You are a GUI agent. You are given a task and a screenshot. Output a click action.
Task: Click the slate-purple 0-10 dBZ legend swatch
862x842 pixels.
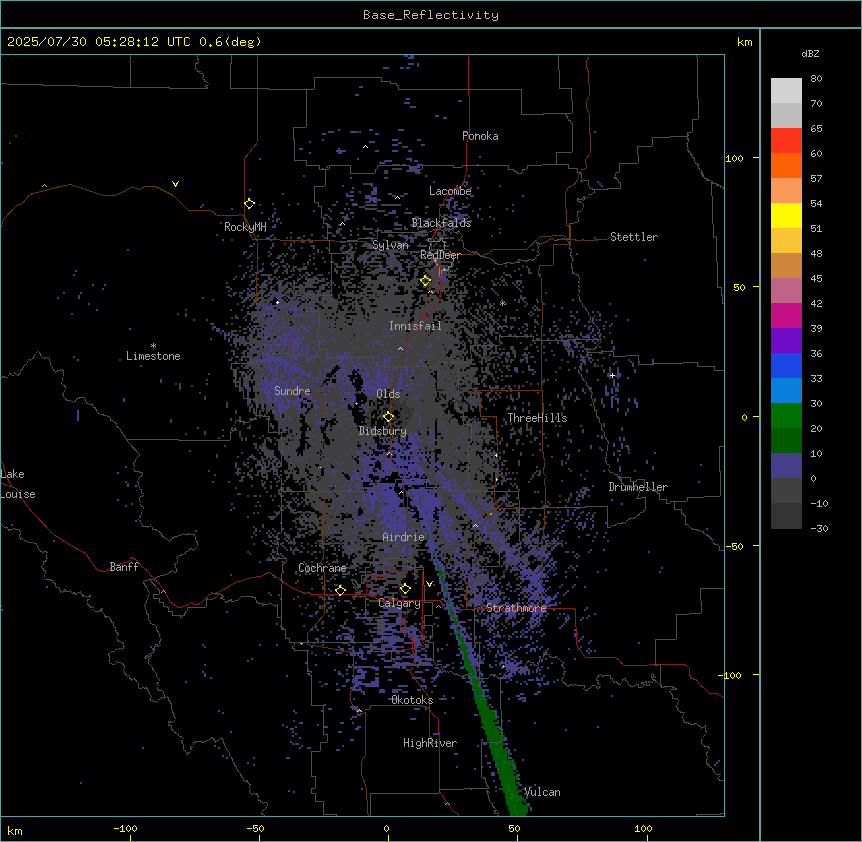coord(786,466)
